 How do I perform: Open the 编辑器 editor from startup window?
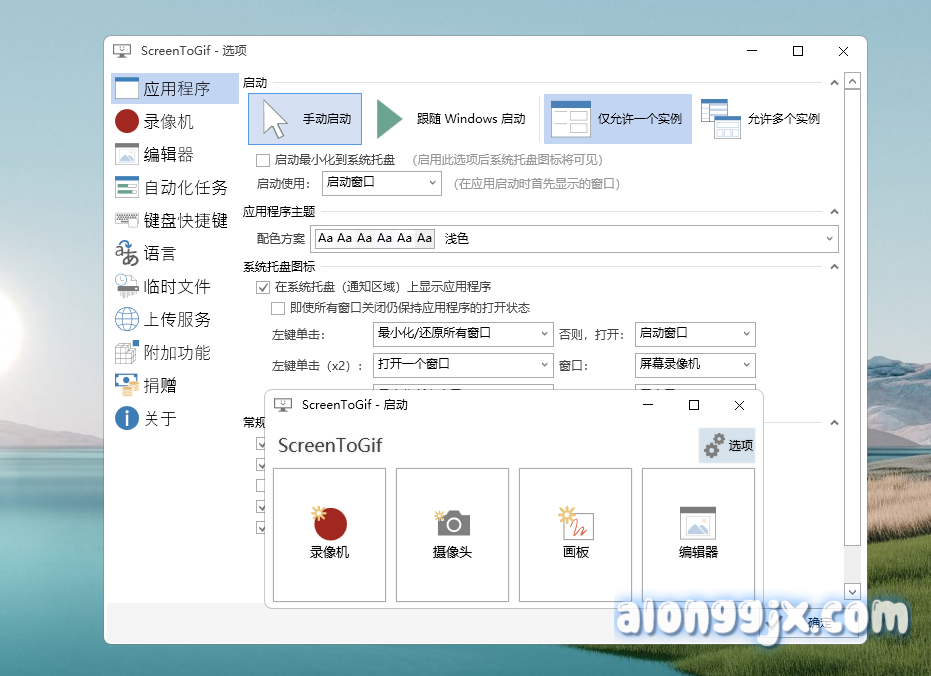(x=698, y=524)
